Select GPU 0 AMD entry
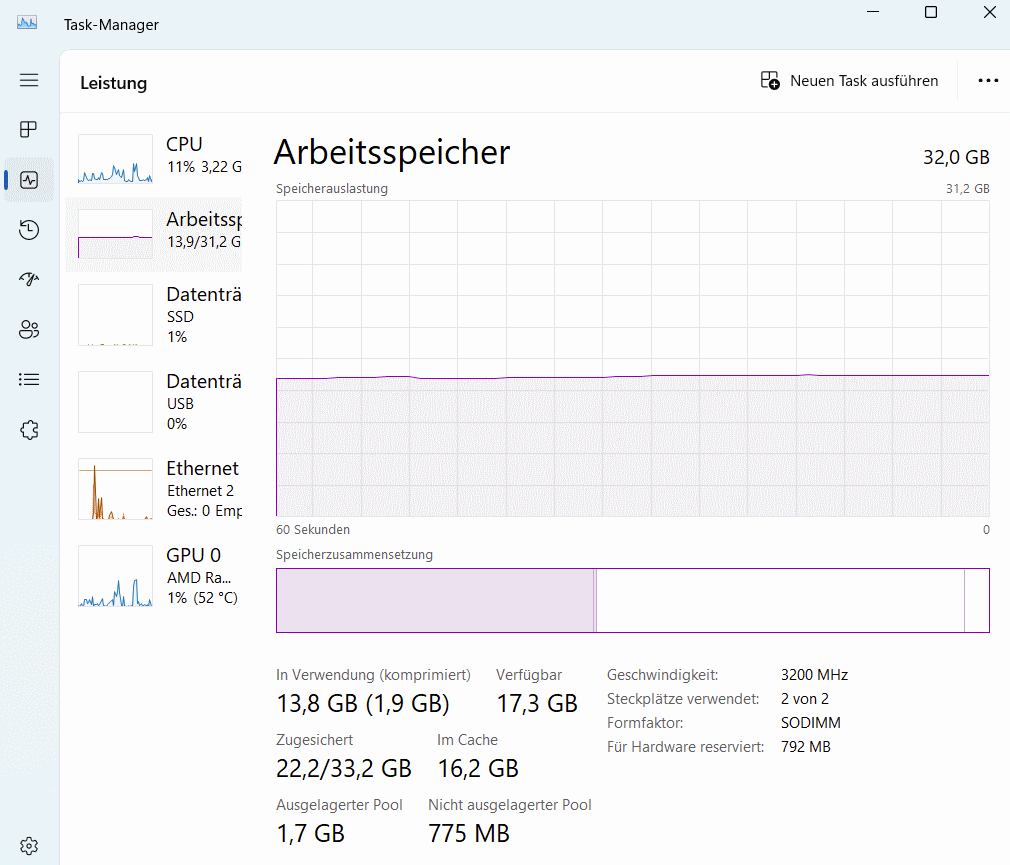The height and width of the screenshot is (865, 1010). 154,576
